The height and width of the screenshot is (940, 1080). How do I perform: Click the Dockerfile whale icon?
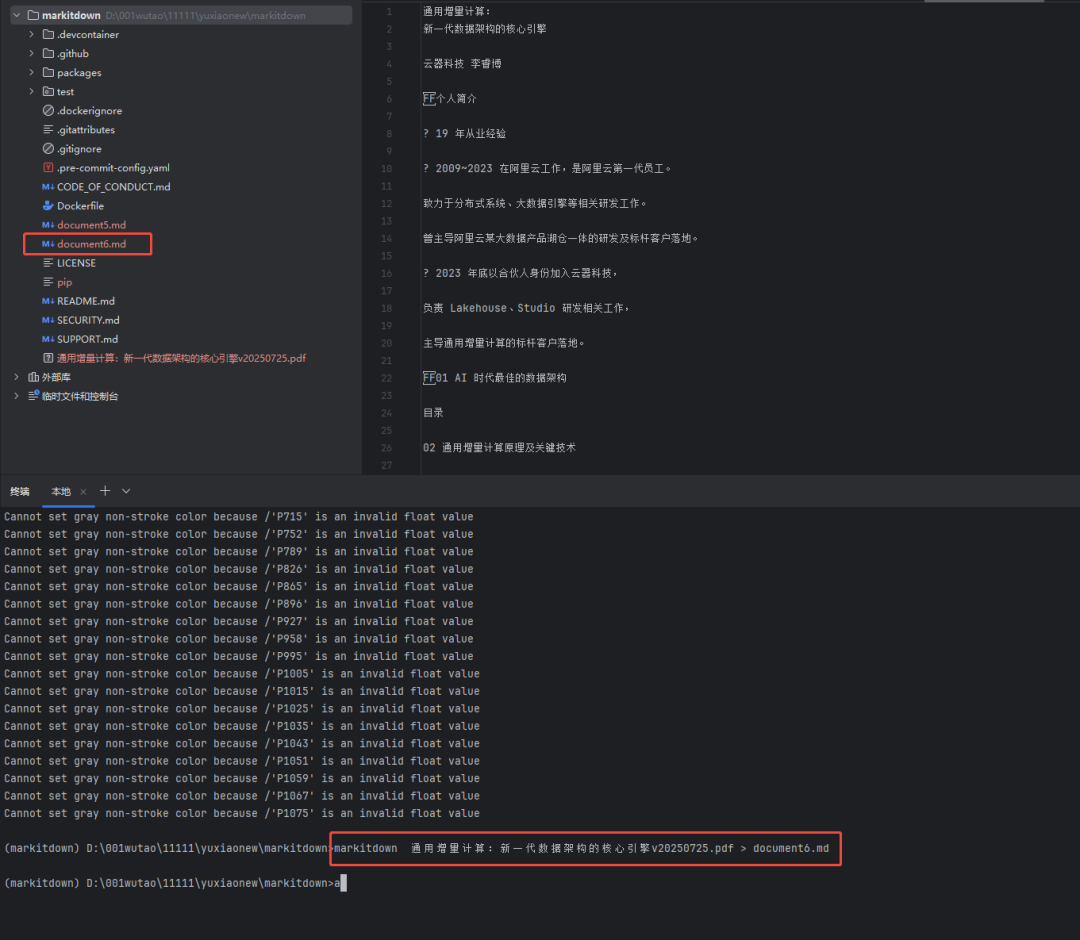click(x=49, y=205)
